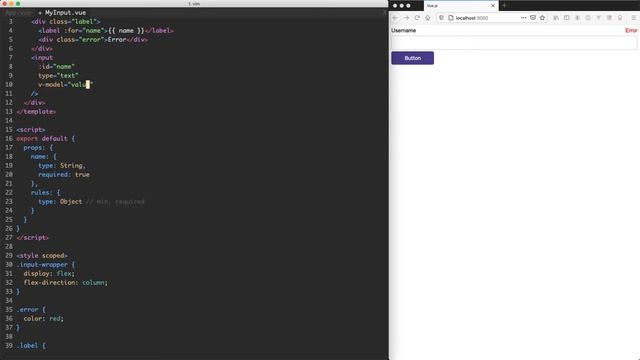640x360 pixels.
Task: Close the Vue.js browser tab
Action: point(493,6)
